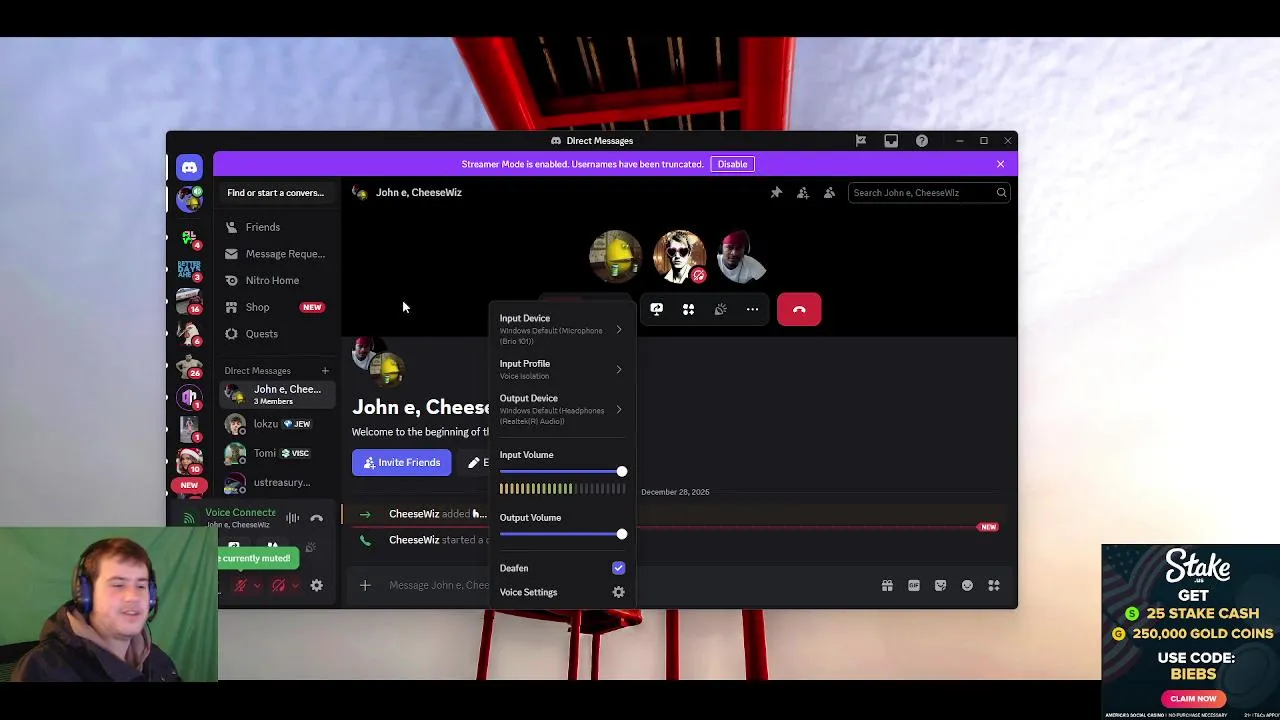Click the Output Volume slider handle
The width and height of the screenshot is (1280, 720).
[x=622, y=534]
